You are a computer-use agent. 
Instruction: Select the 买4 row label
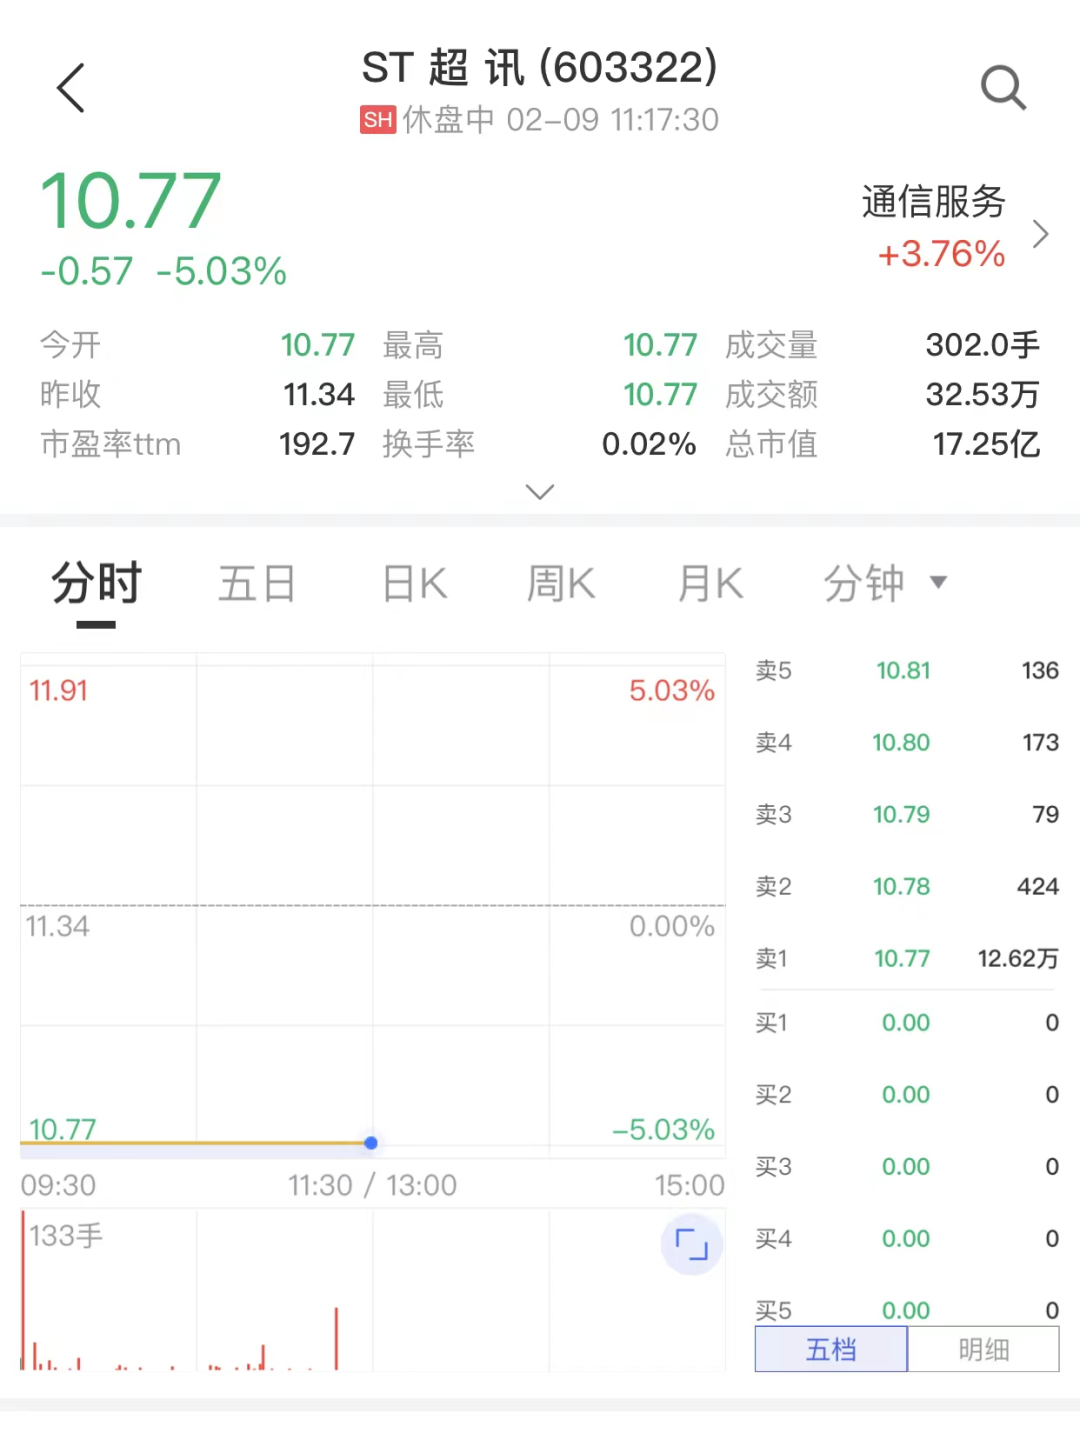[773, 1238]
